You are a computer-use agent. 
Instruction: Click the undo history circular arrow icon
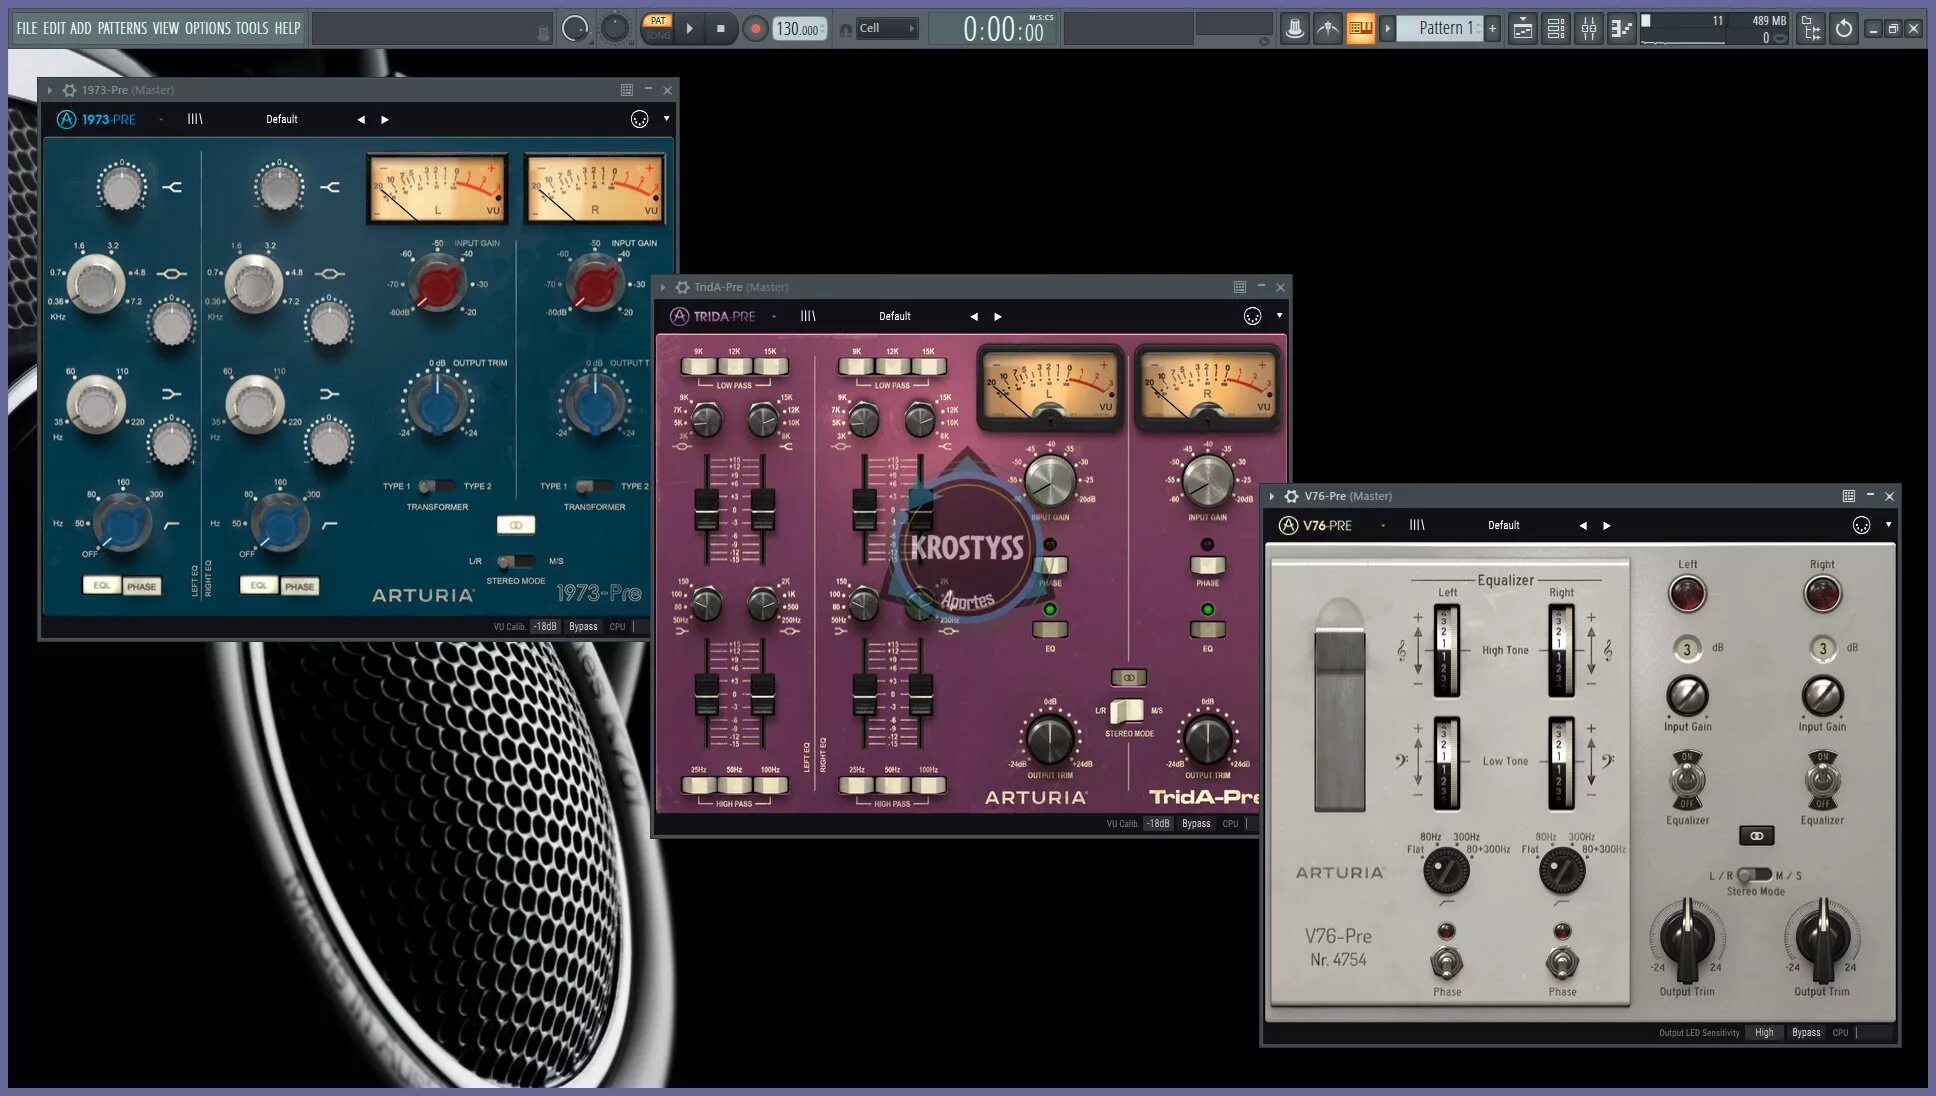pyautogui.click(x=1844, y=29)
